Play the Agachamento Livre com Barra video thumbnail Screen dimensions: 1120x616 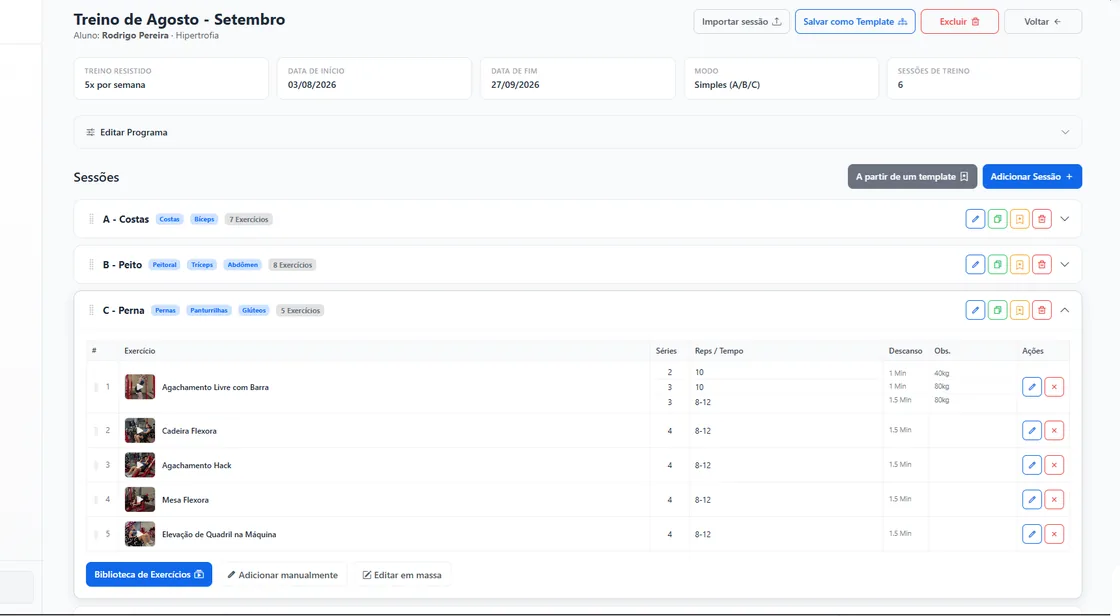click(x=140, y=387)
